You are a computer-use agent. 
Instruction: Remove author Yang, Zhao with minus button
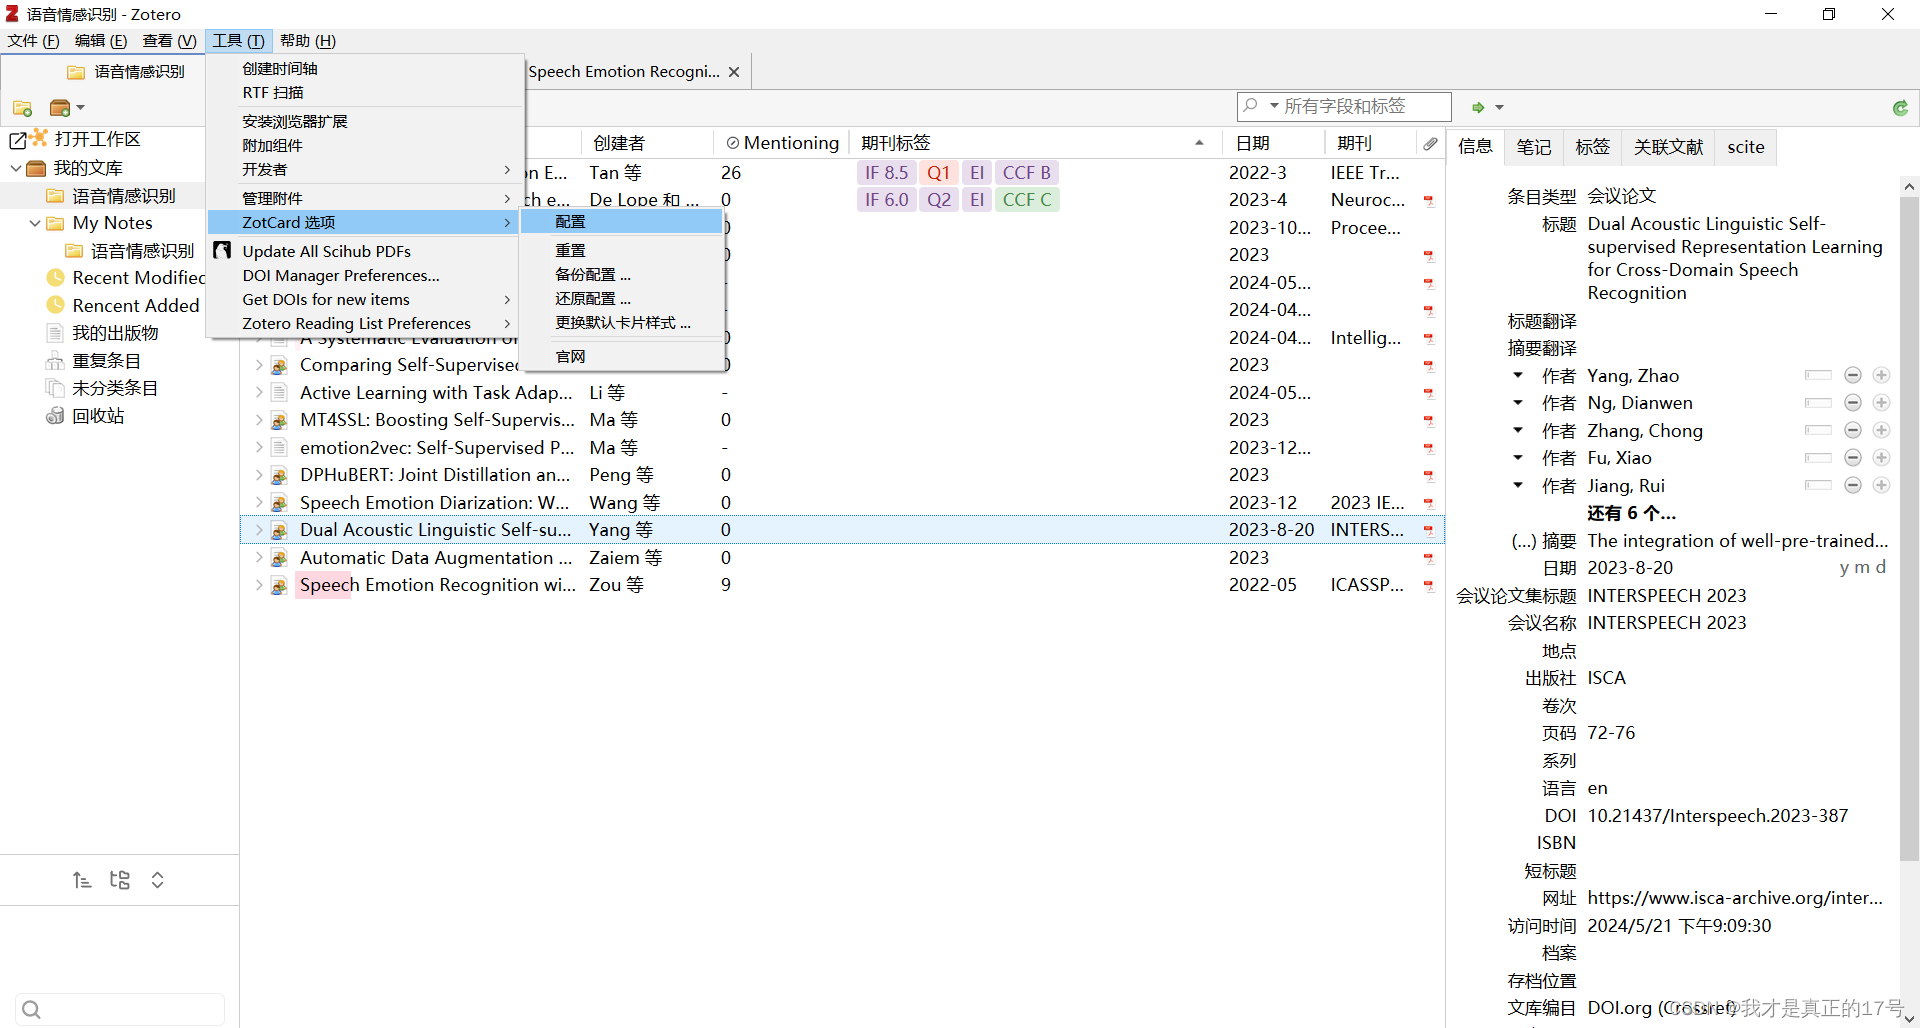pyautogui.click(x=1853, y=375)
